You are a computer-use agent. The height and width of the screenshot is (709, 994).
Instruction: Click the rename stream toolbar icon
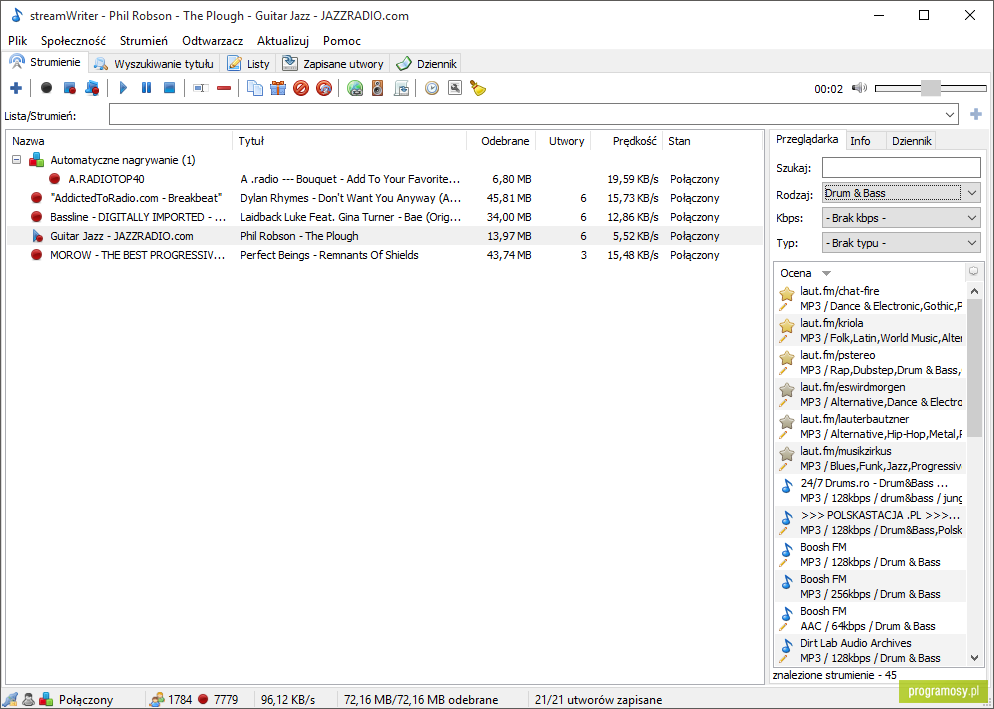pos(201,88)
